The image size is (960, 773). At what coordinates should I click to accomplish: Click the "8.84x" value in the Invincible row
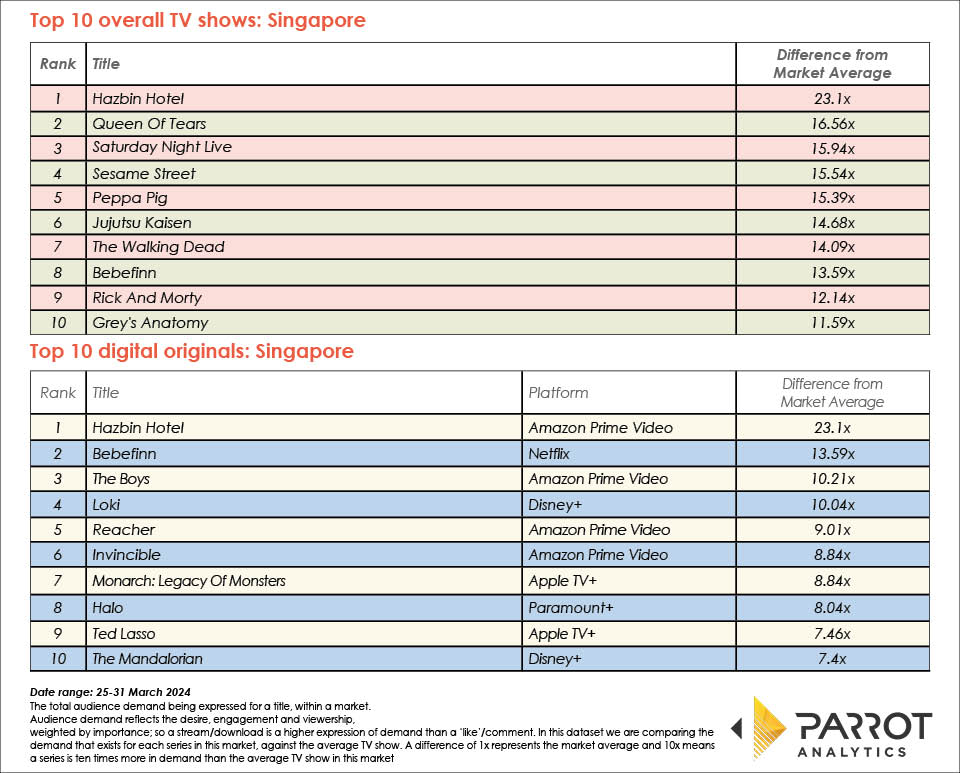[833, 555]
